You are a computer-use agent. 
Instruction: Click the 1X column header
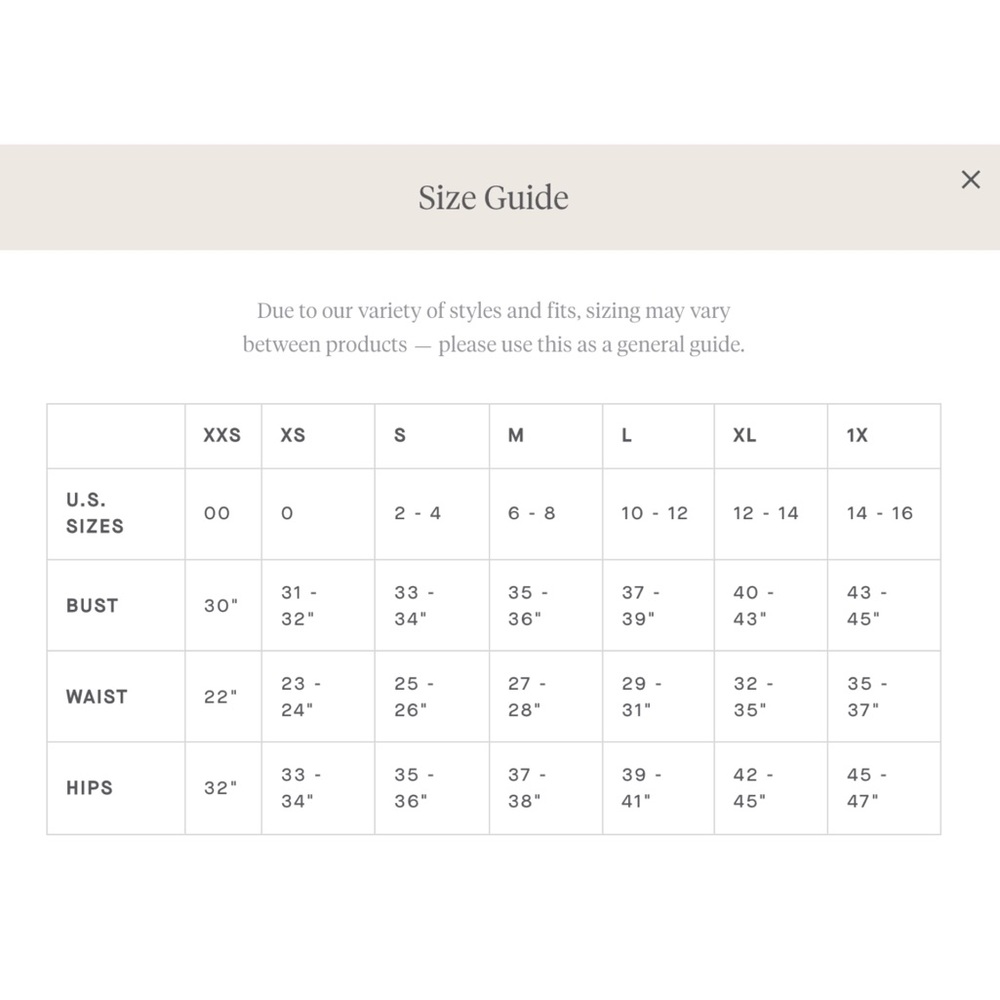tap(857, 436)
